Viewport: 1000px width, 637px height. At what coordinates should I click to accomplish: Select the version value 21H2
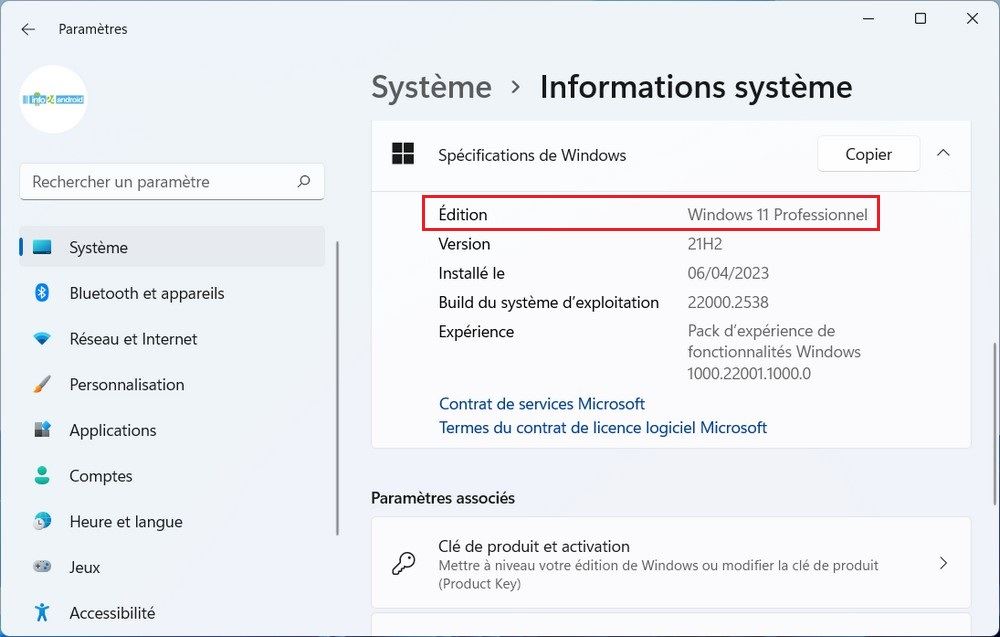point(705,244)
